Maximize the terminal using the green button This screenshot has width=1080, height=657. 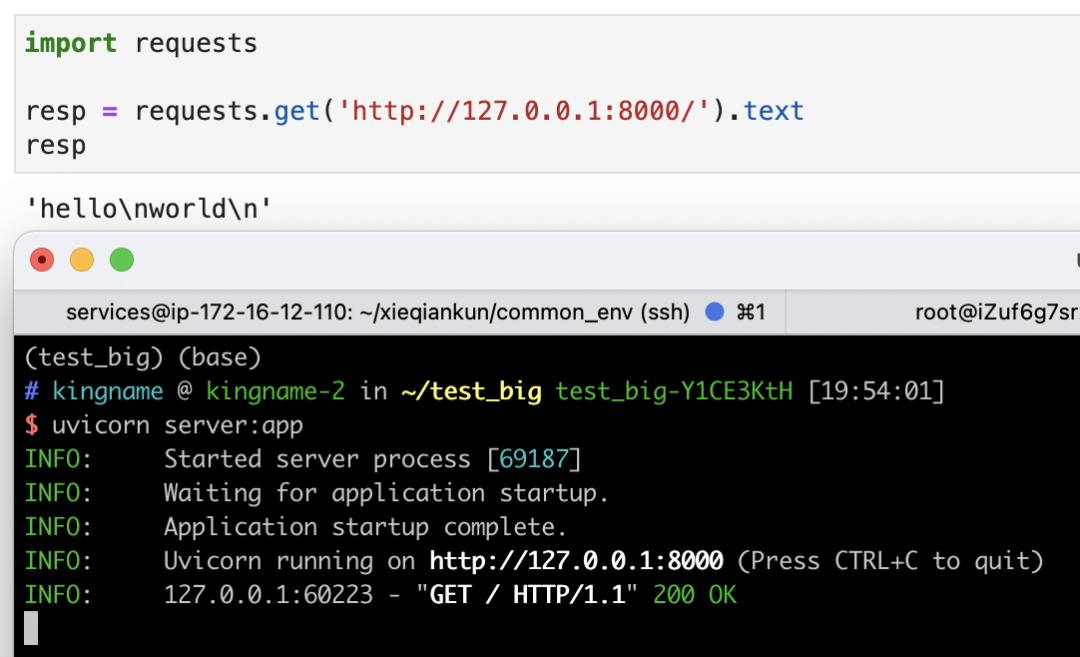(122, 261)
